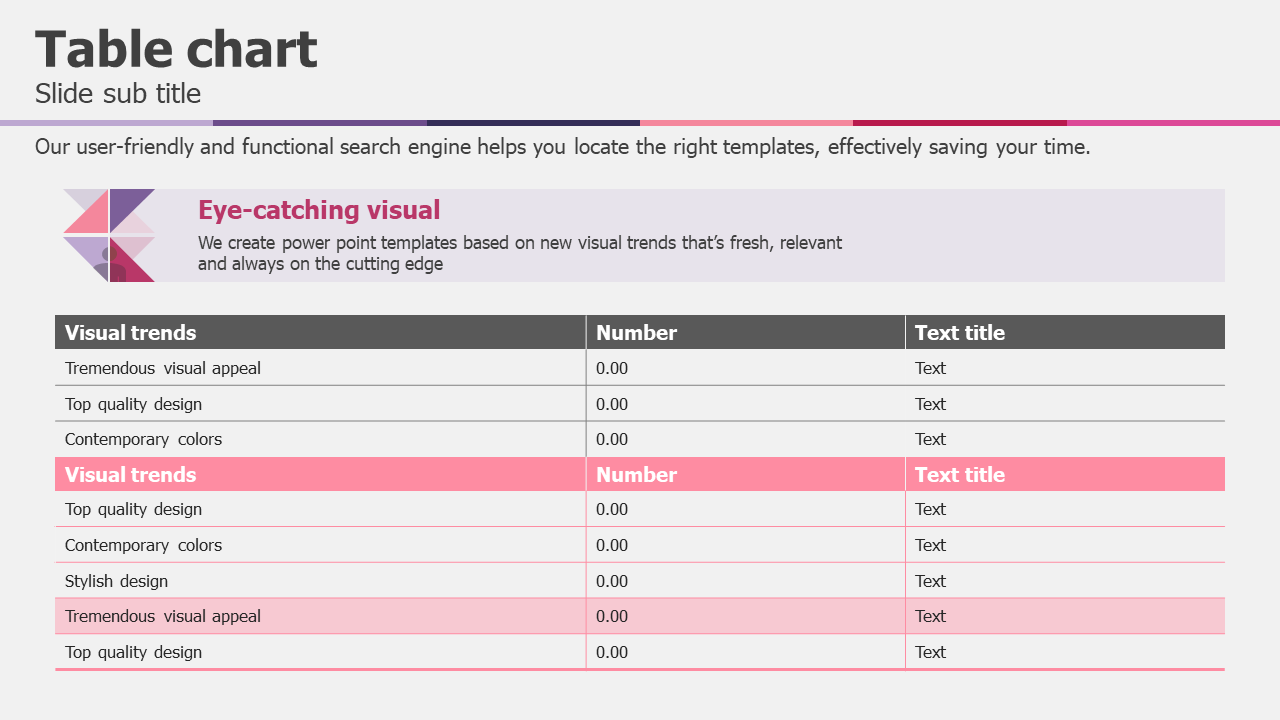Click the light purple segment of the color bar
This screenshot has height=720, width=1280.
[106, 123]
